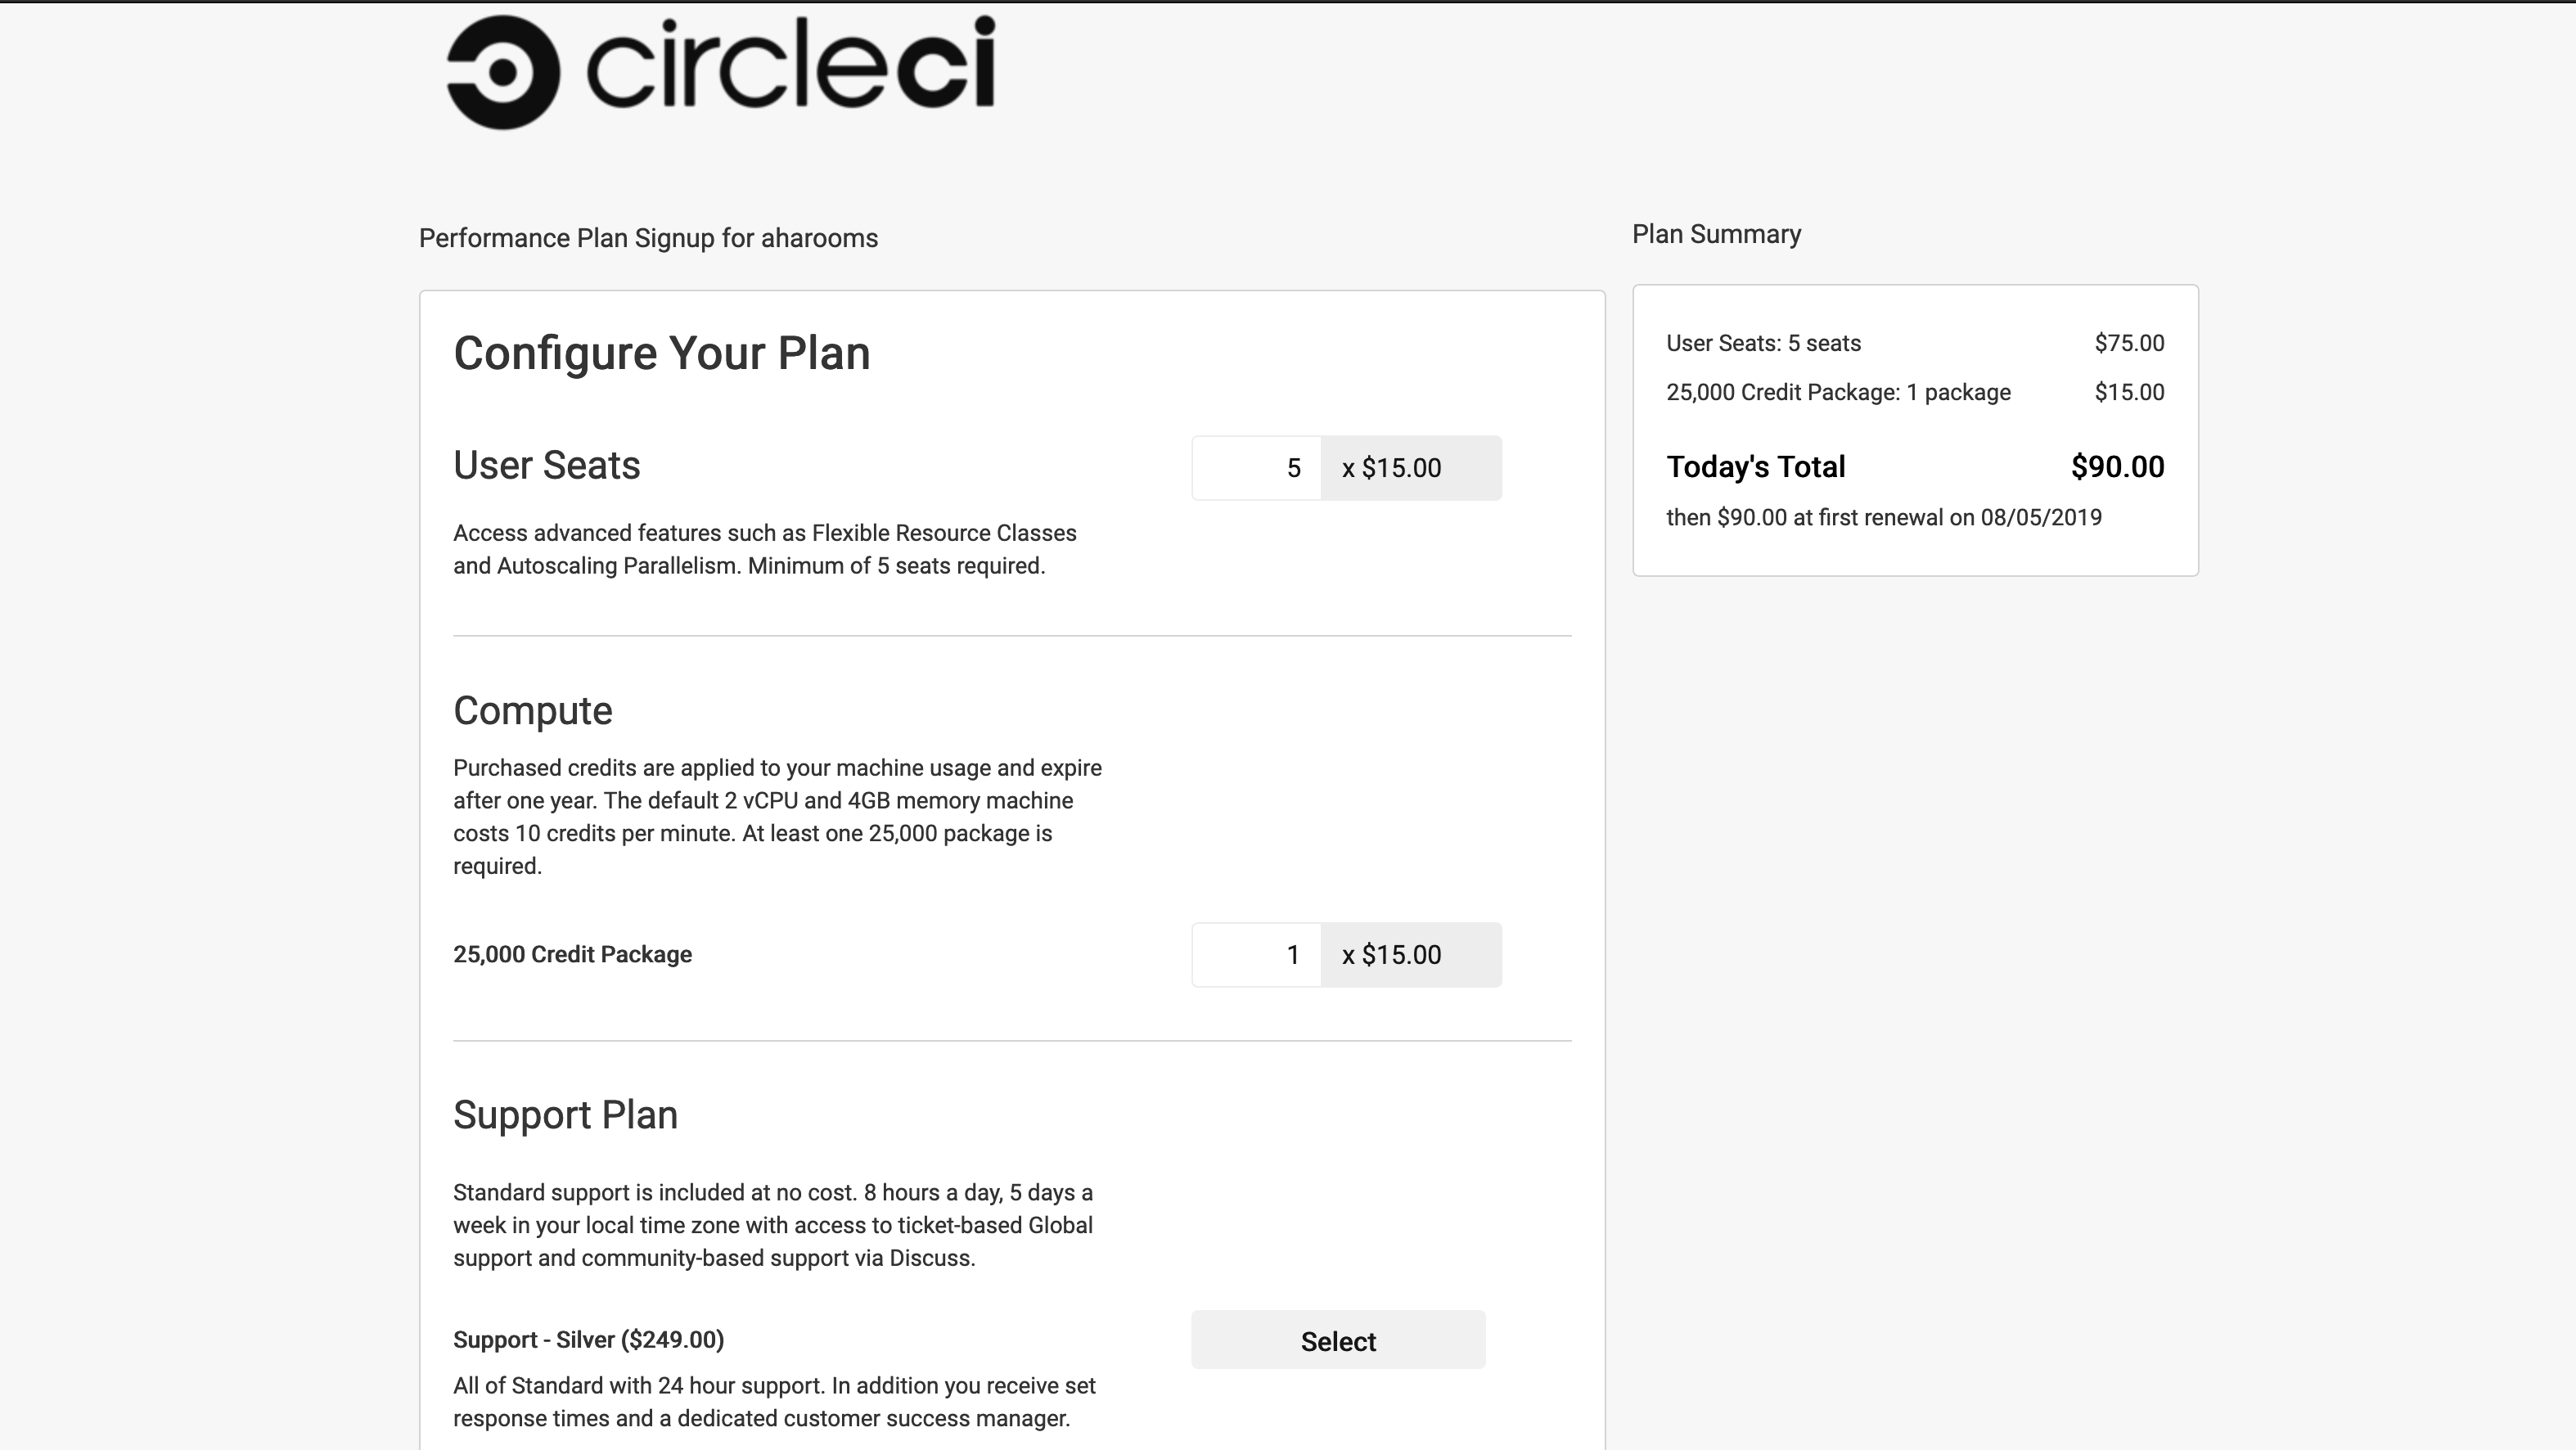Viewport: 2576px width, 1450px height.
Task: Click the Support - Silver ($249.00) label
Action: click(588, 1340)
